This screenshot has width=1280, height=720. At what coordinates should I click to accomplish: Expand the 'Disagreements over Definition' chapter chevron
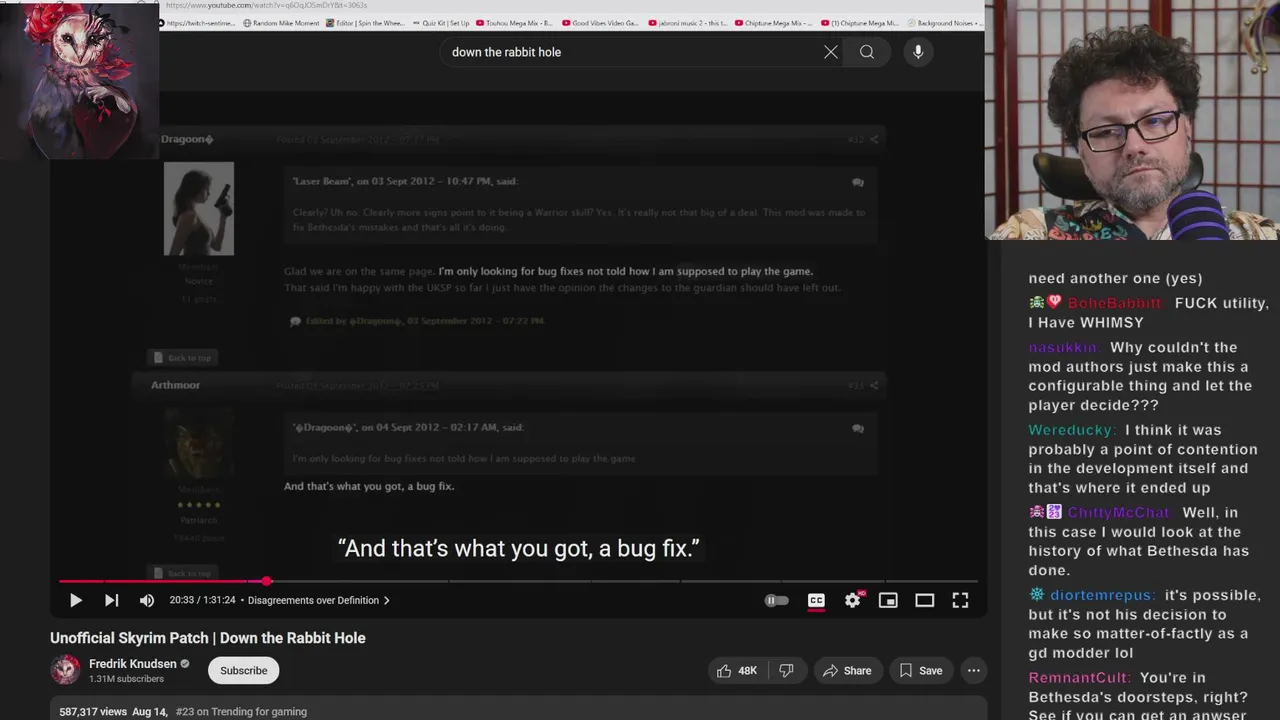386,600
